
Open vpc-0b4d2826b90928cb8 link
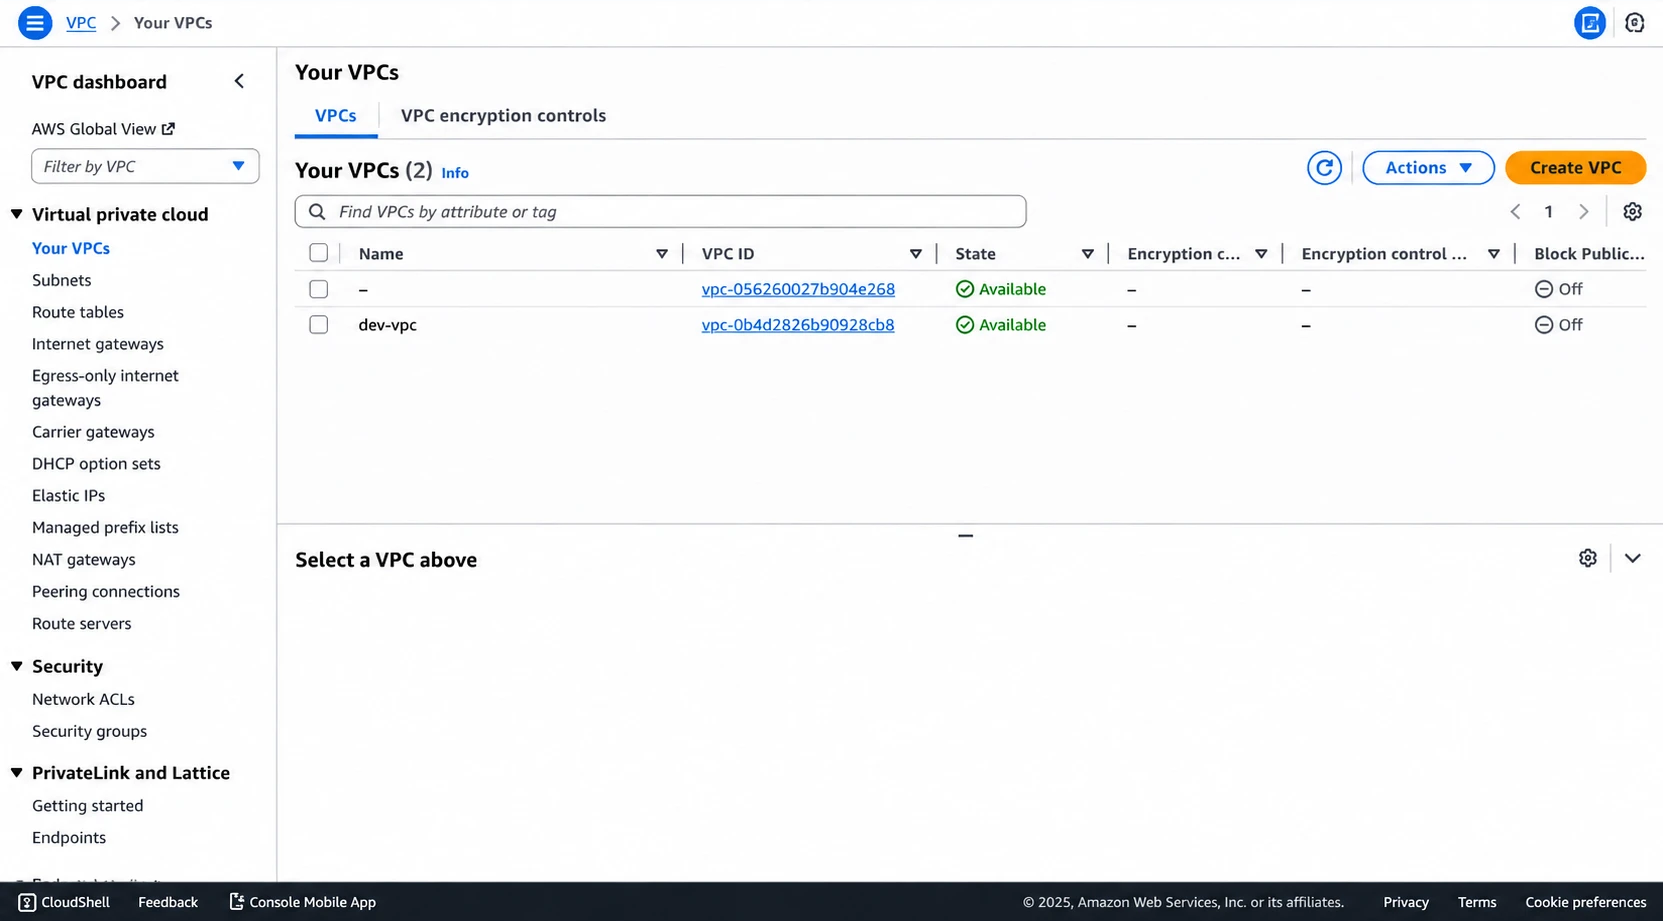(x=798, y=325)
